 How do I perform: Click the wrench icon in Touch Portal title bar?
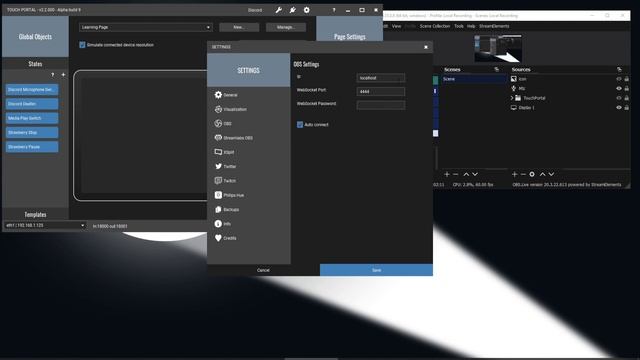click(279, 10)
